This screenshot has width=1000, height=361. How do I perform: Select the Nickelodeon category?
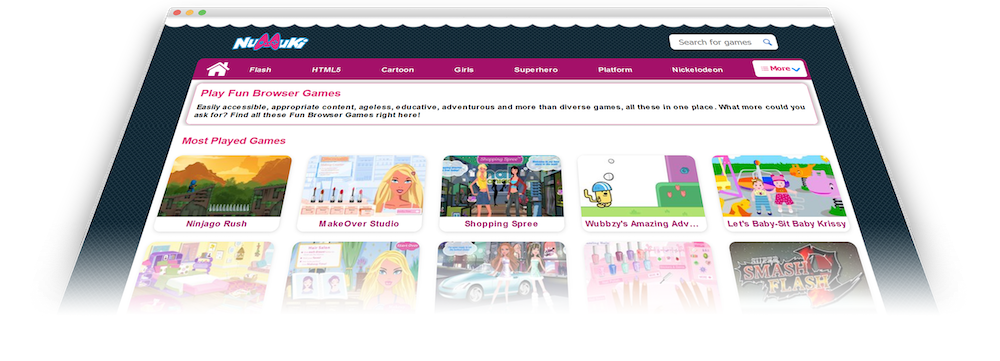pos(697,70)
